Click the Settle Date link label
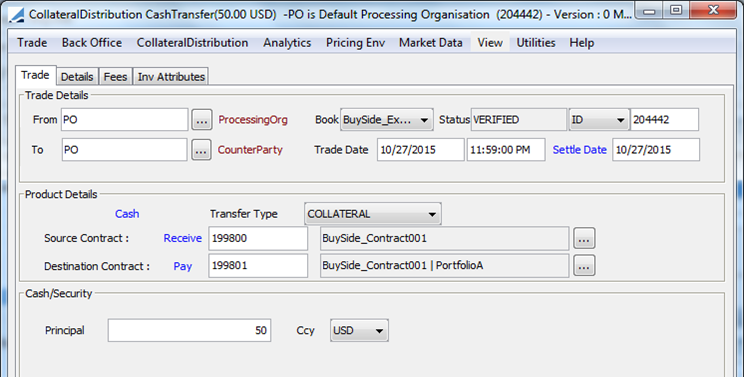The width and height of the screenshot is (744, 377). (x=579, y=150)
